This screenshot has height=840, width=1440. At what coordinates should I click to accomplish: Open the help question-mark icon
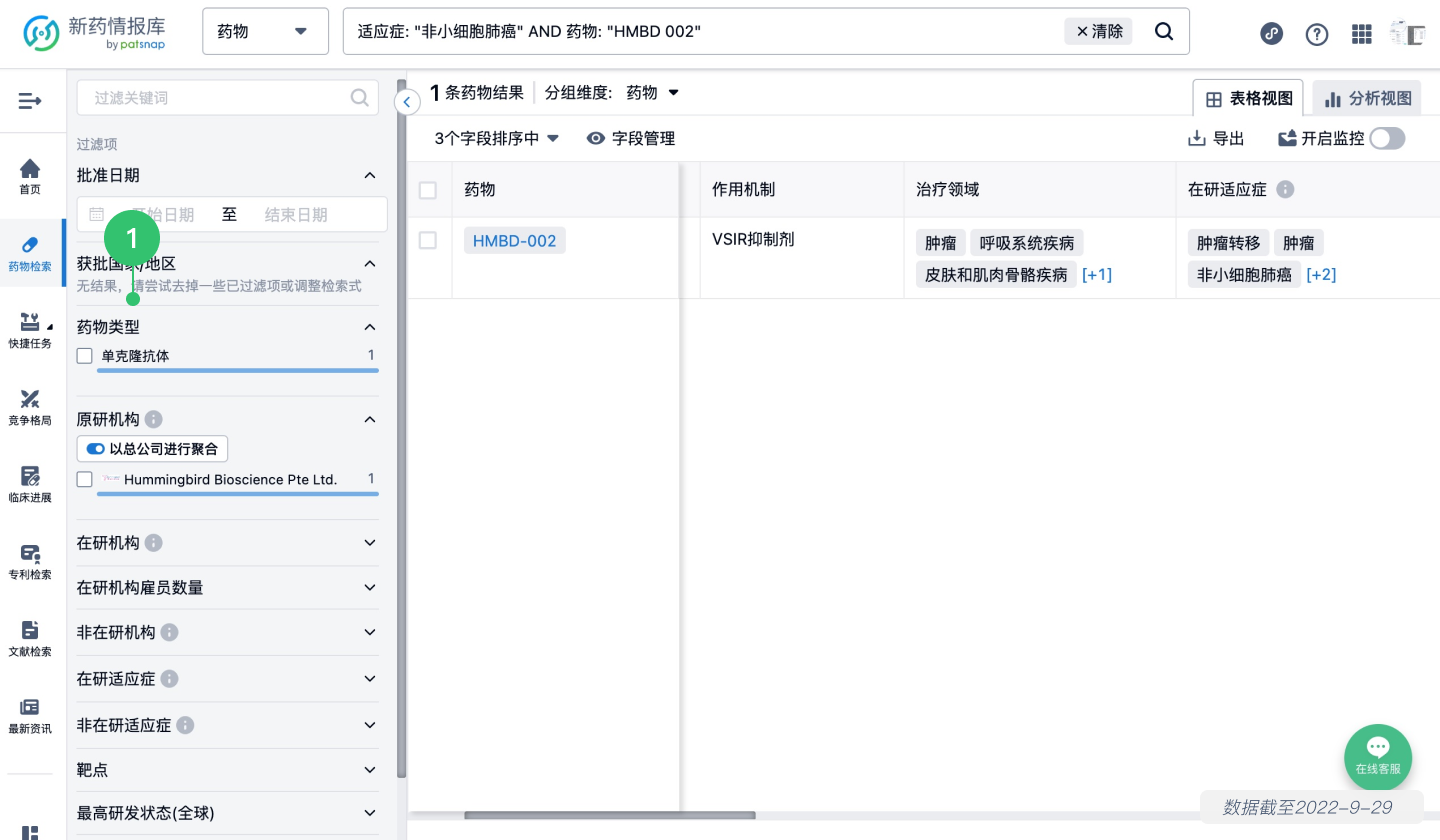(x=1317, y=34)
